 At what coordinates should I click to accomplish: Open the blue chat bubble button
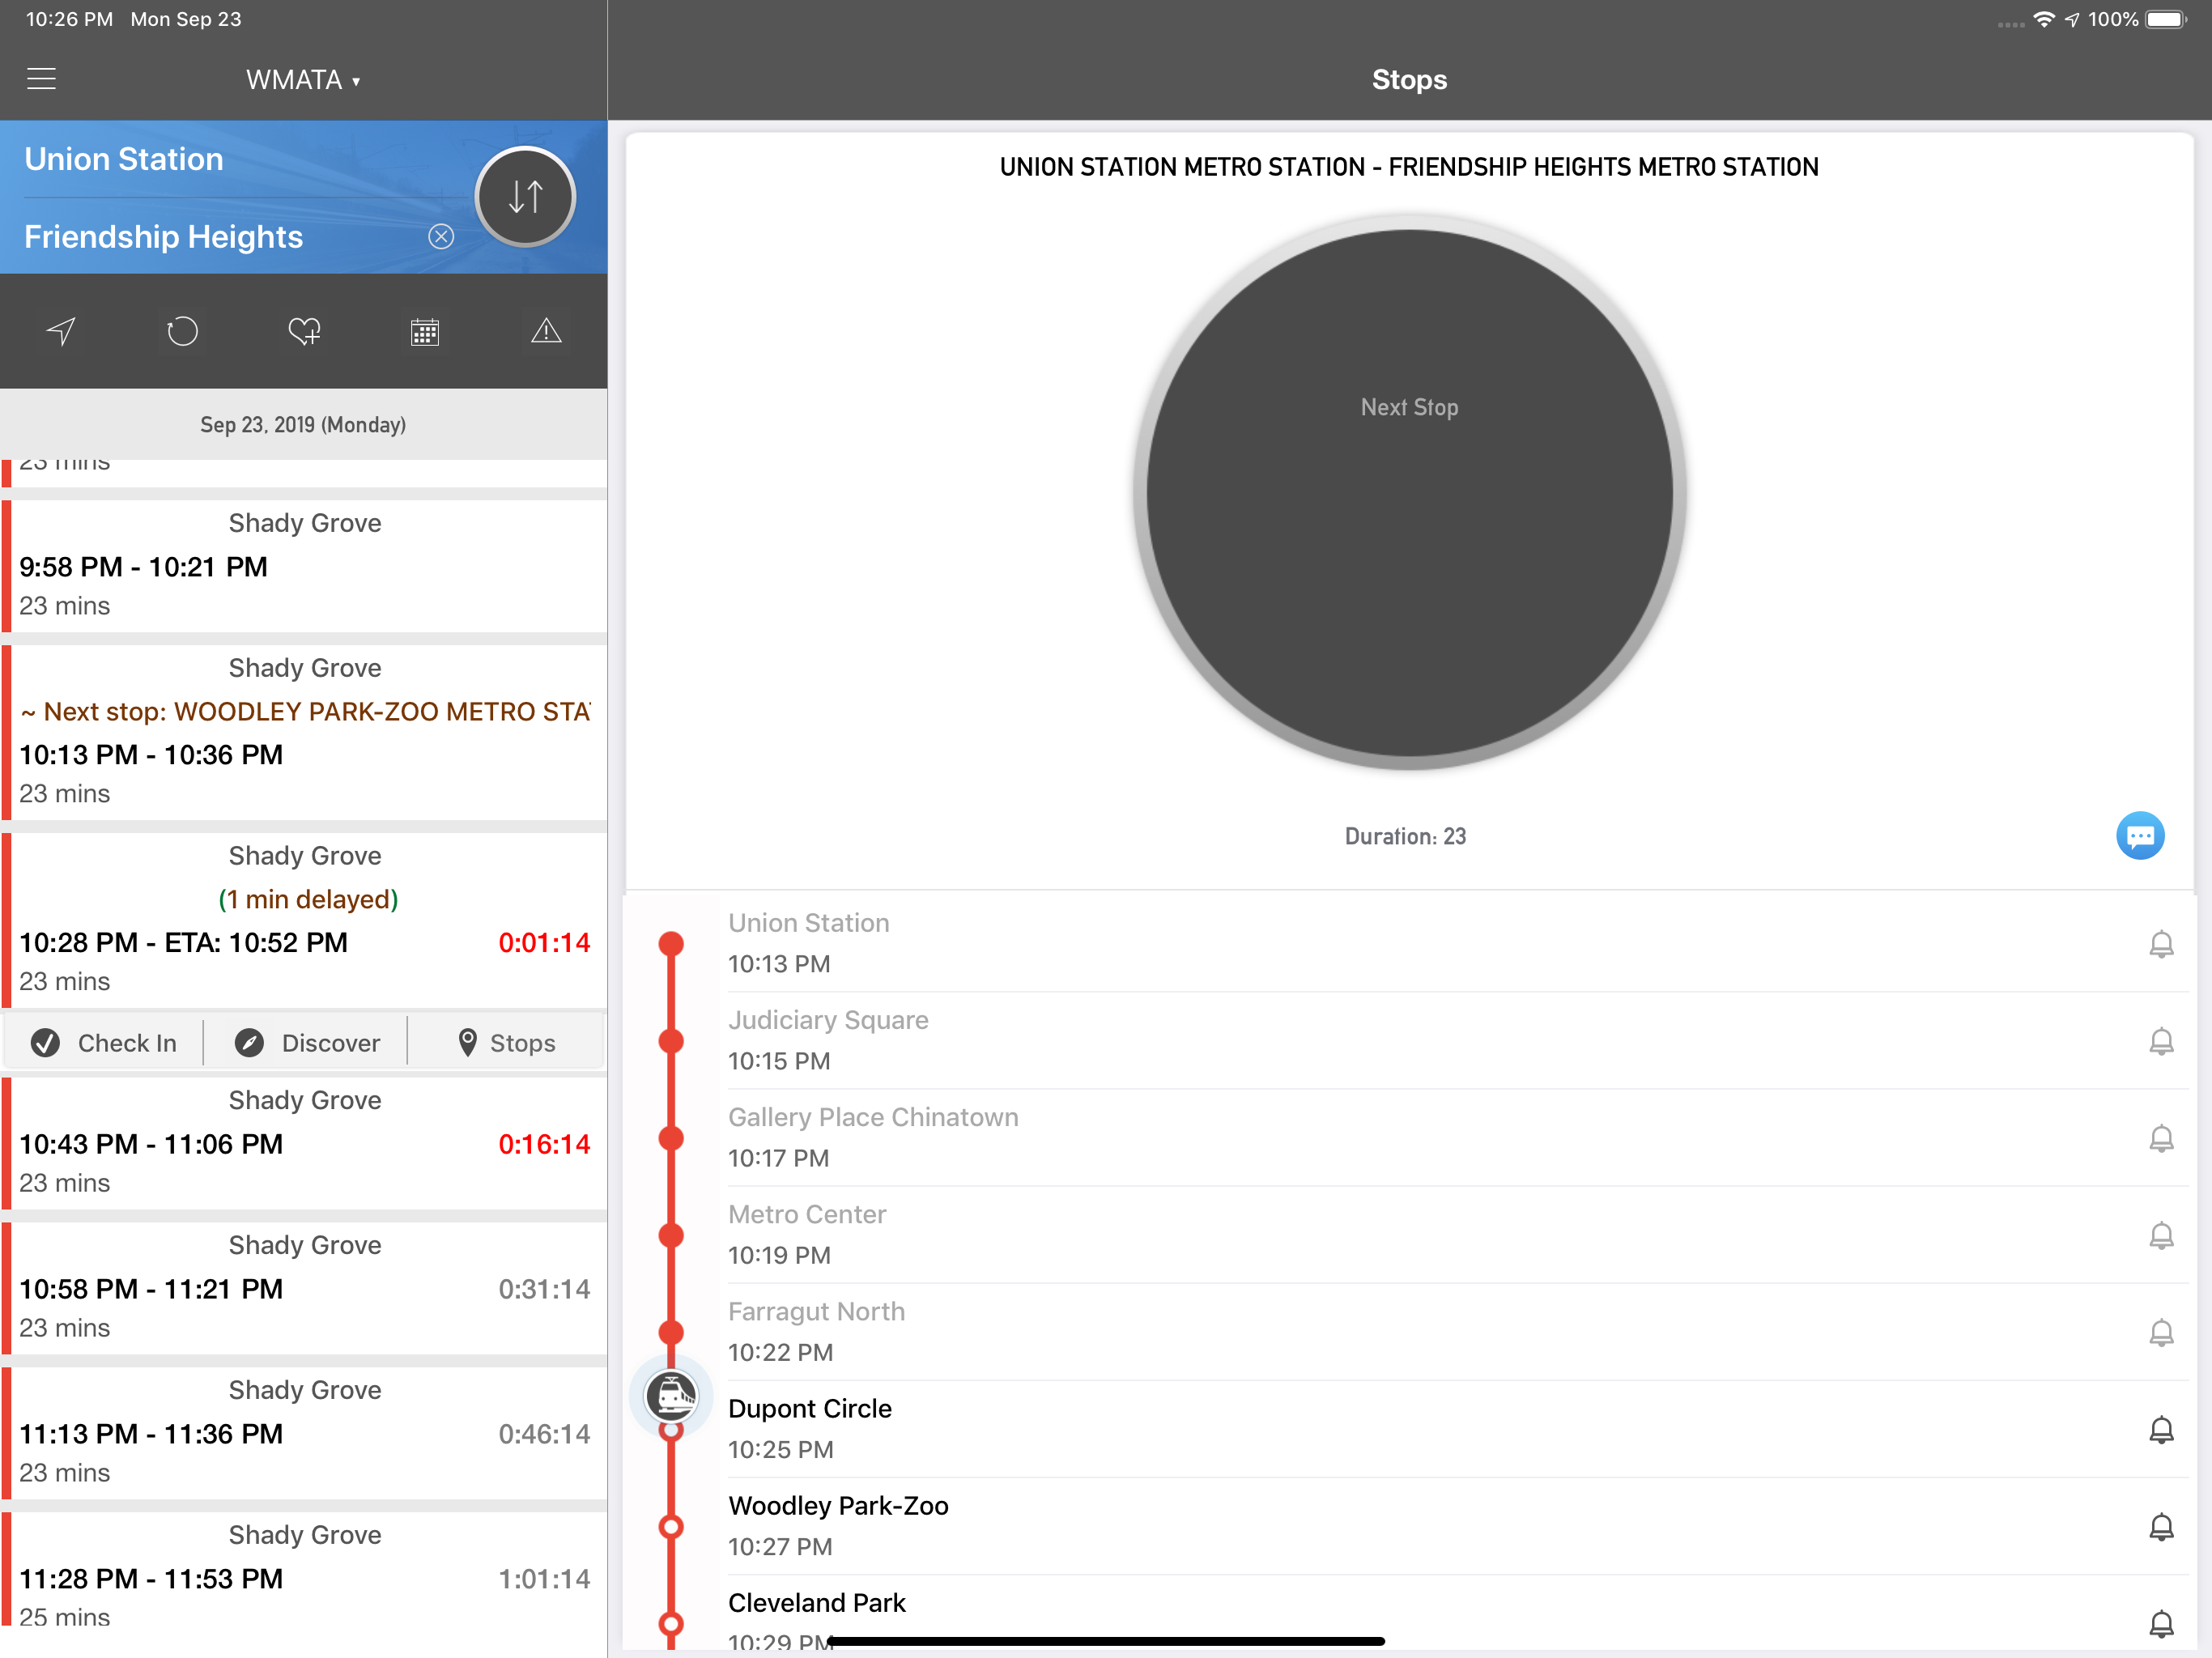pos(2140,836)
